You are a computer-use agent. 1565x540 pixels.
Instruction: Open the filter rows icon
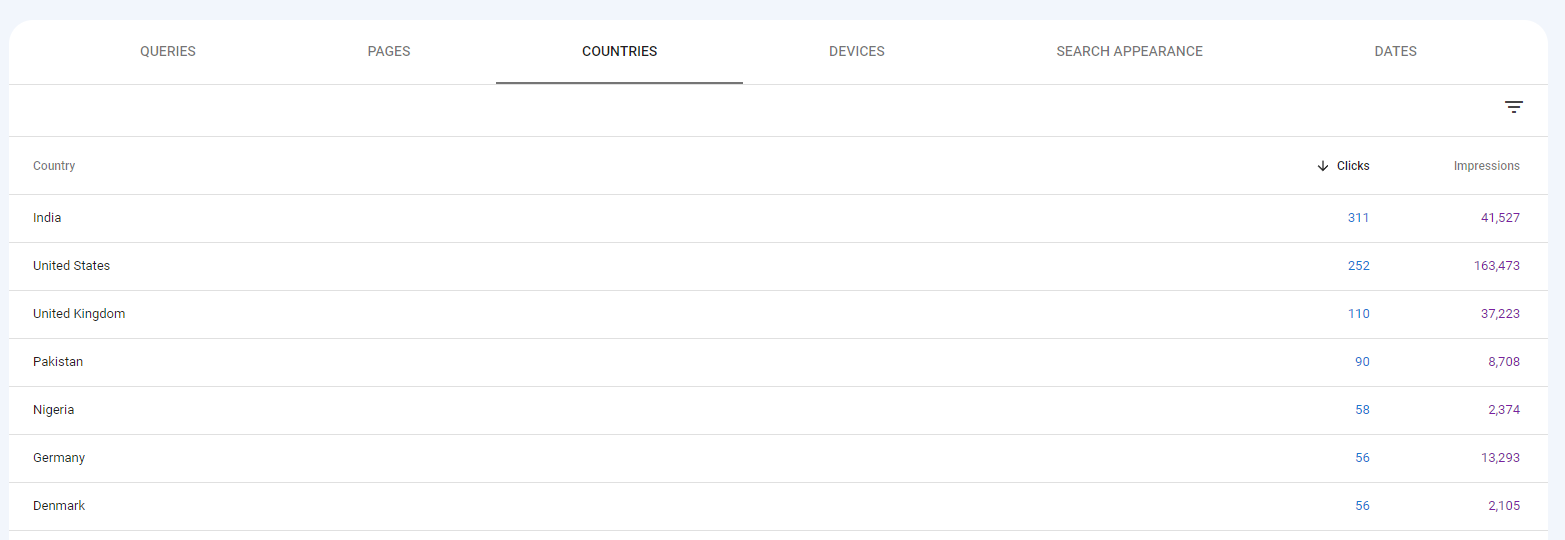[1513, 107]
